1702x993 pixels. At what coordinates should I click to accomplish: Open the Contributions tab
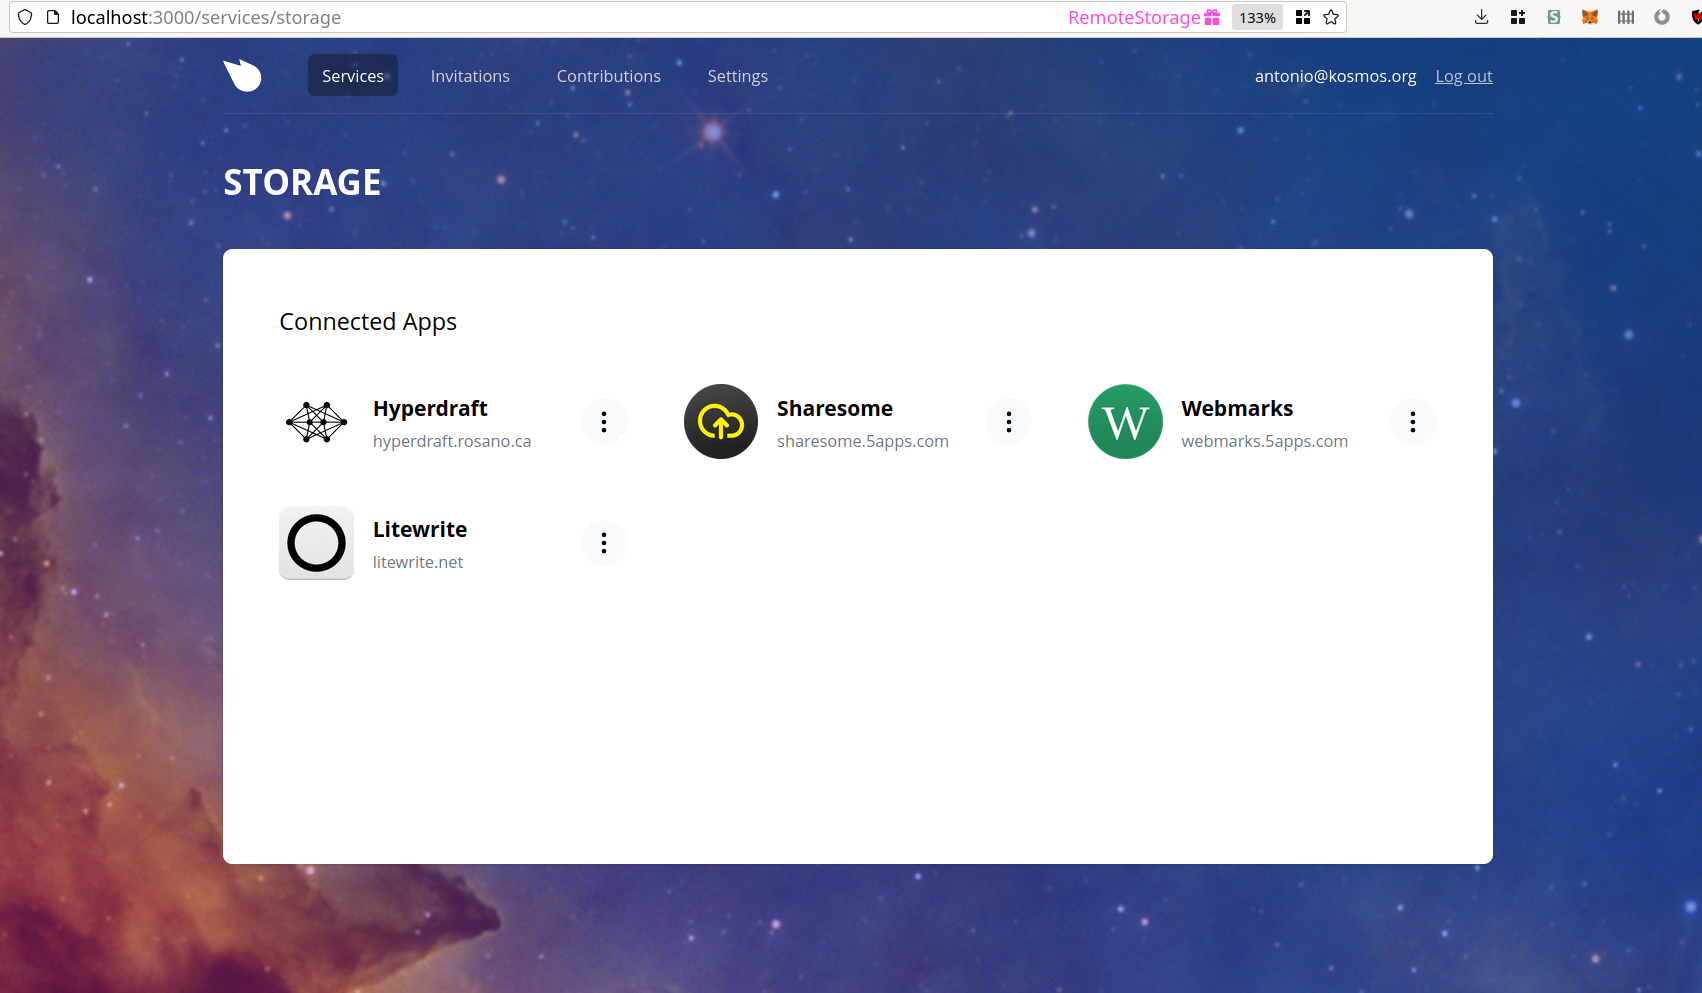[x=609, y=75]
